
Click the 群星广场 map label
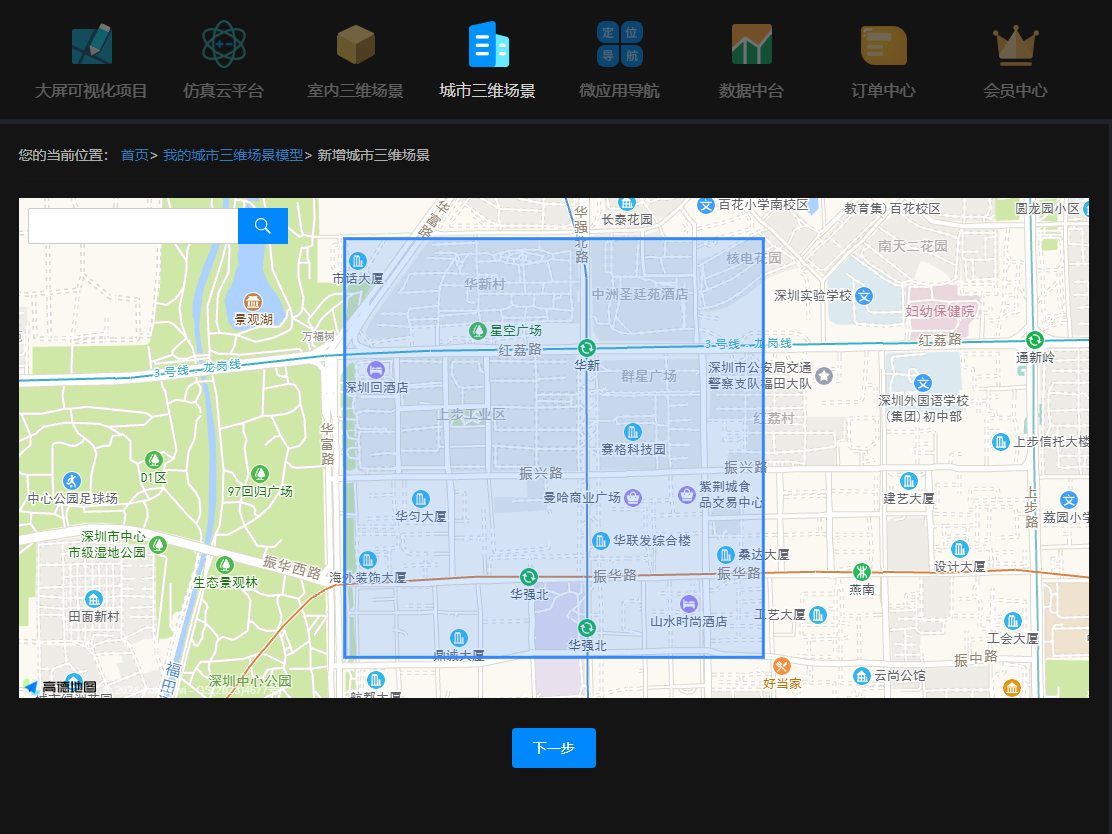(649, 377)
